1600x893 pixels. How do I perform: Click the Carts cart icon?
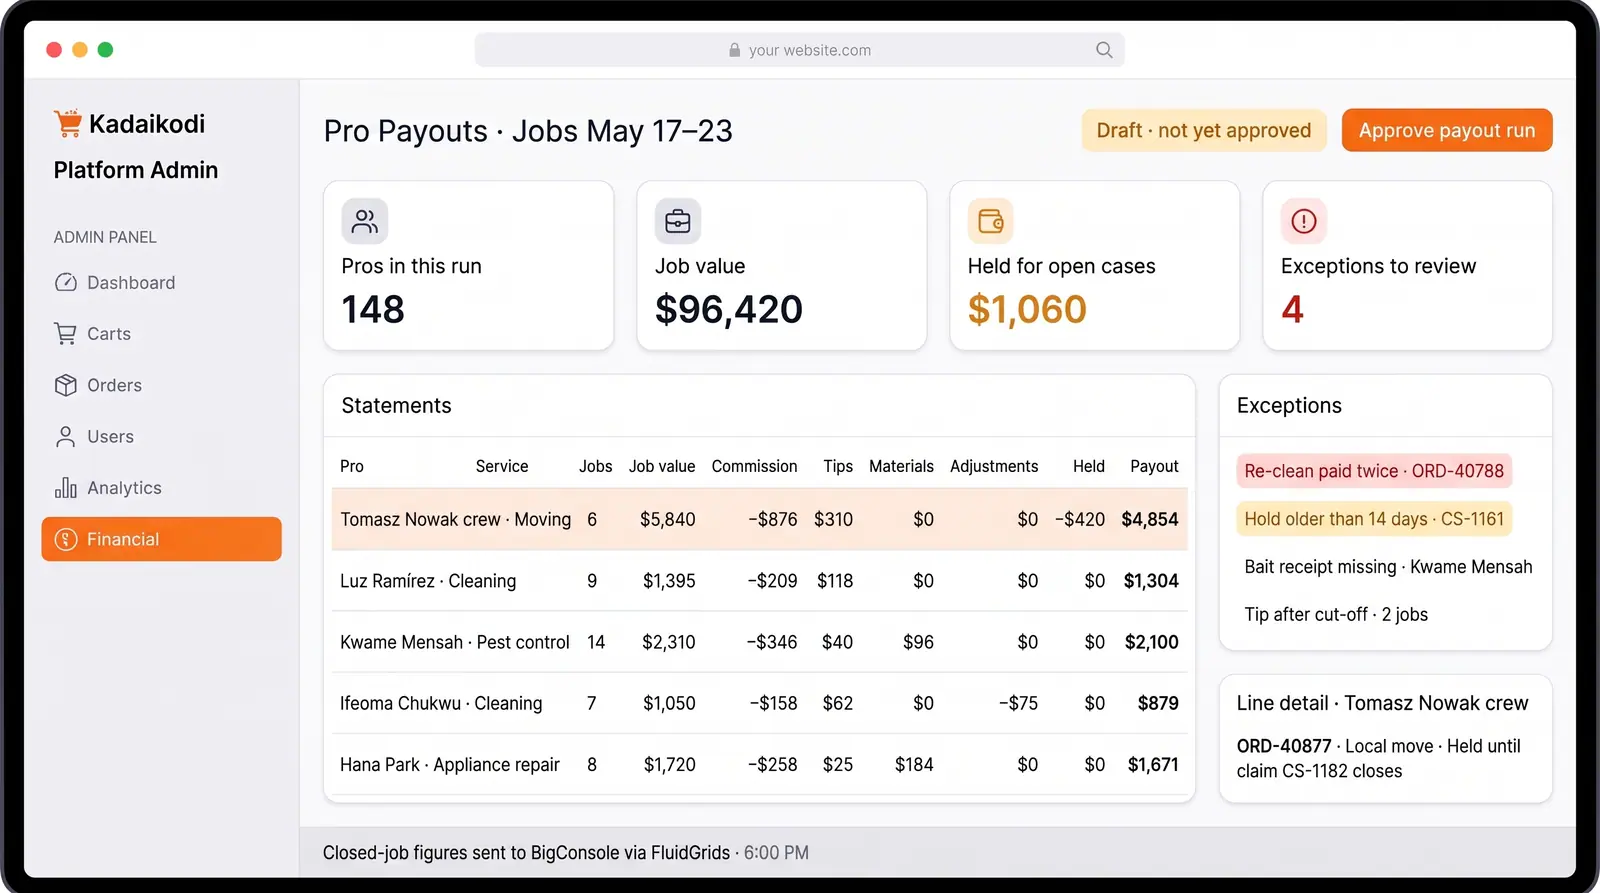pos(66,334)
